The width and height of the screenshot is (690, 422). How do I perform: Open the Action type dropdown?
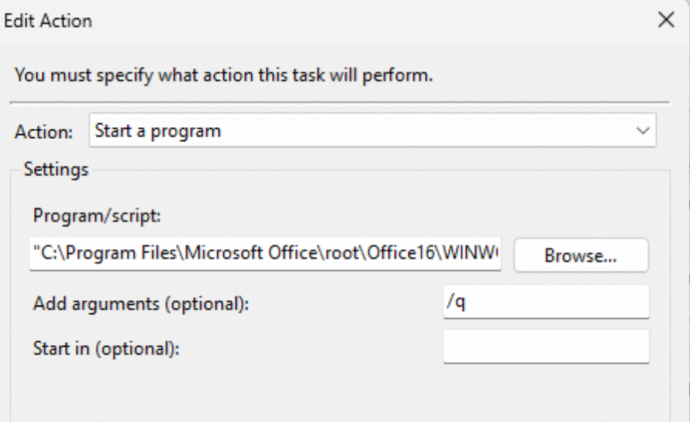(x=372, y=131)
